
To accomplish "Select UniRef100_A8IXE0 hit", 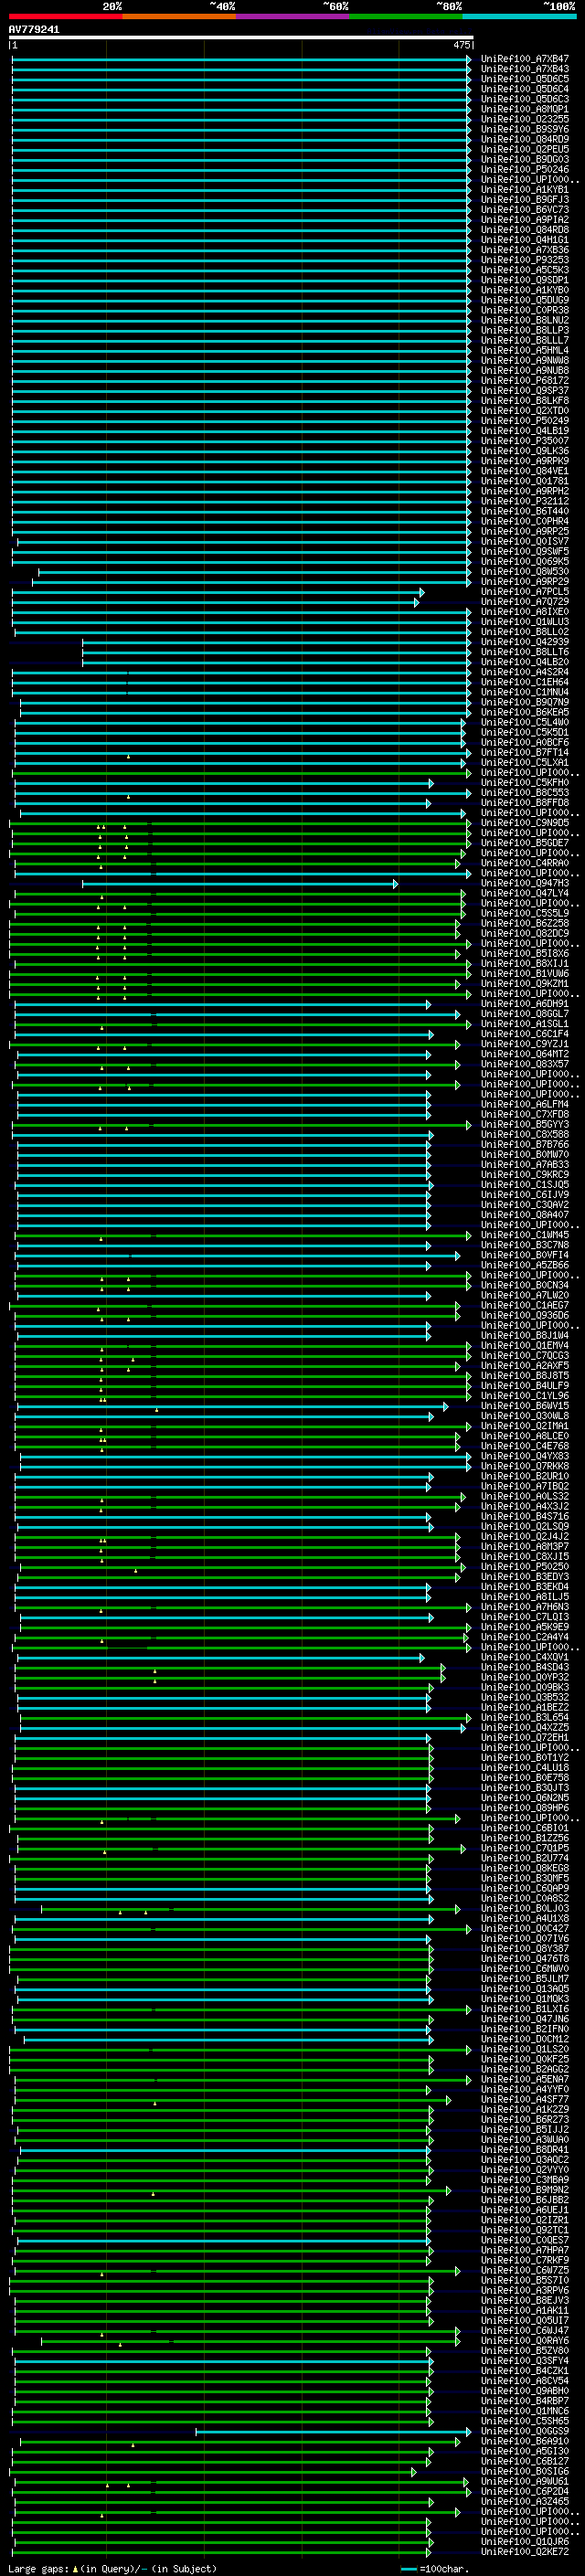I will pyautogui.click(x=525, y=612).
